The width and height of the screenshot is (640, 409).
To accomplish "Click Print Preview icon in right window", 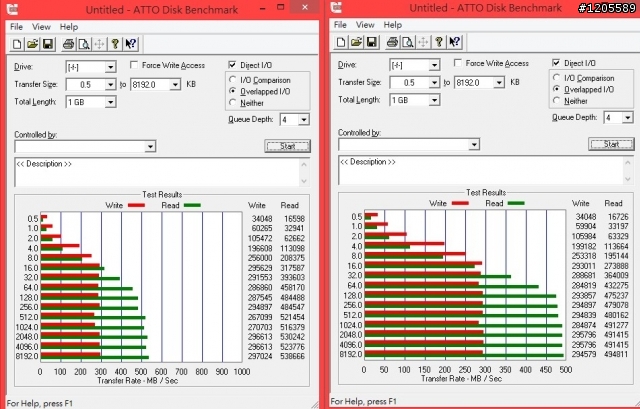I will click(408, 42).
